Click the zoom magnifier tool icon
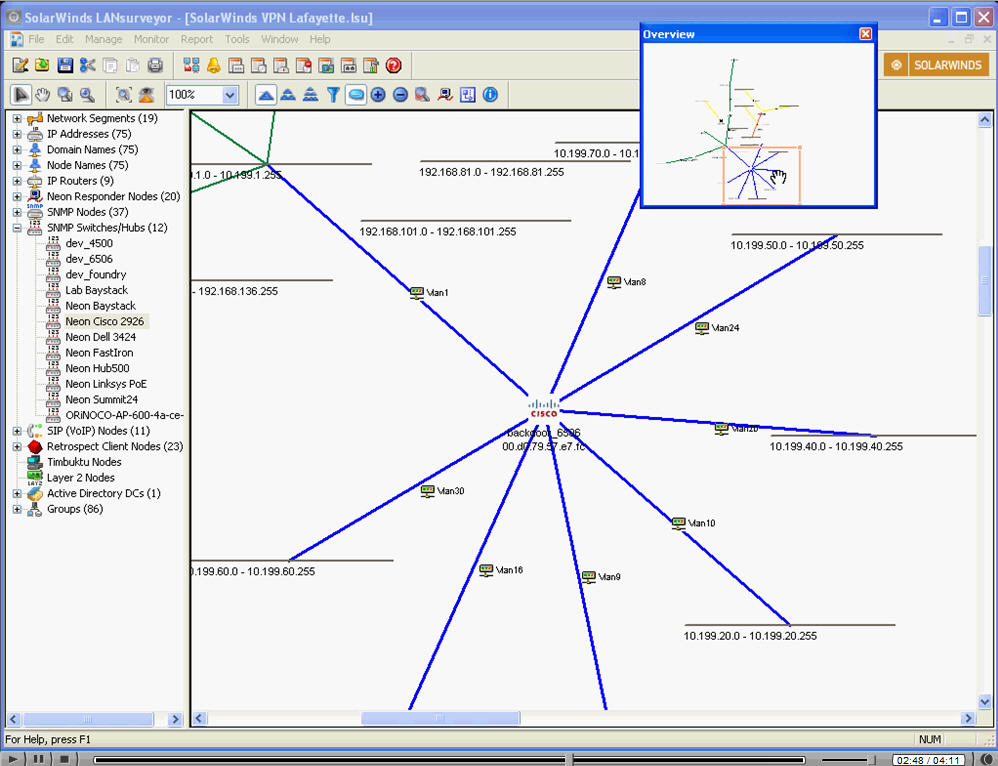The image size is (998, 766). (x=87, y=95)
